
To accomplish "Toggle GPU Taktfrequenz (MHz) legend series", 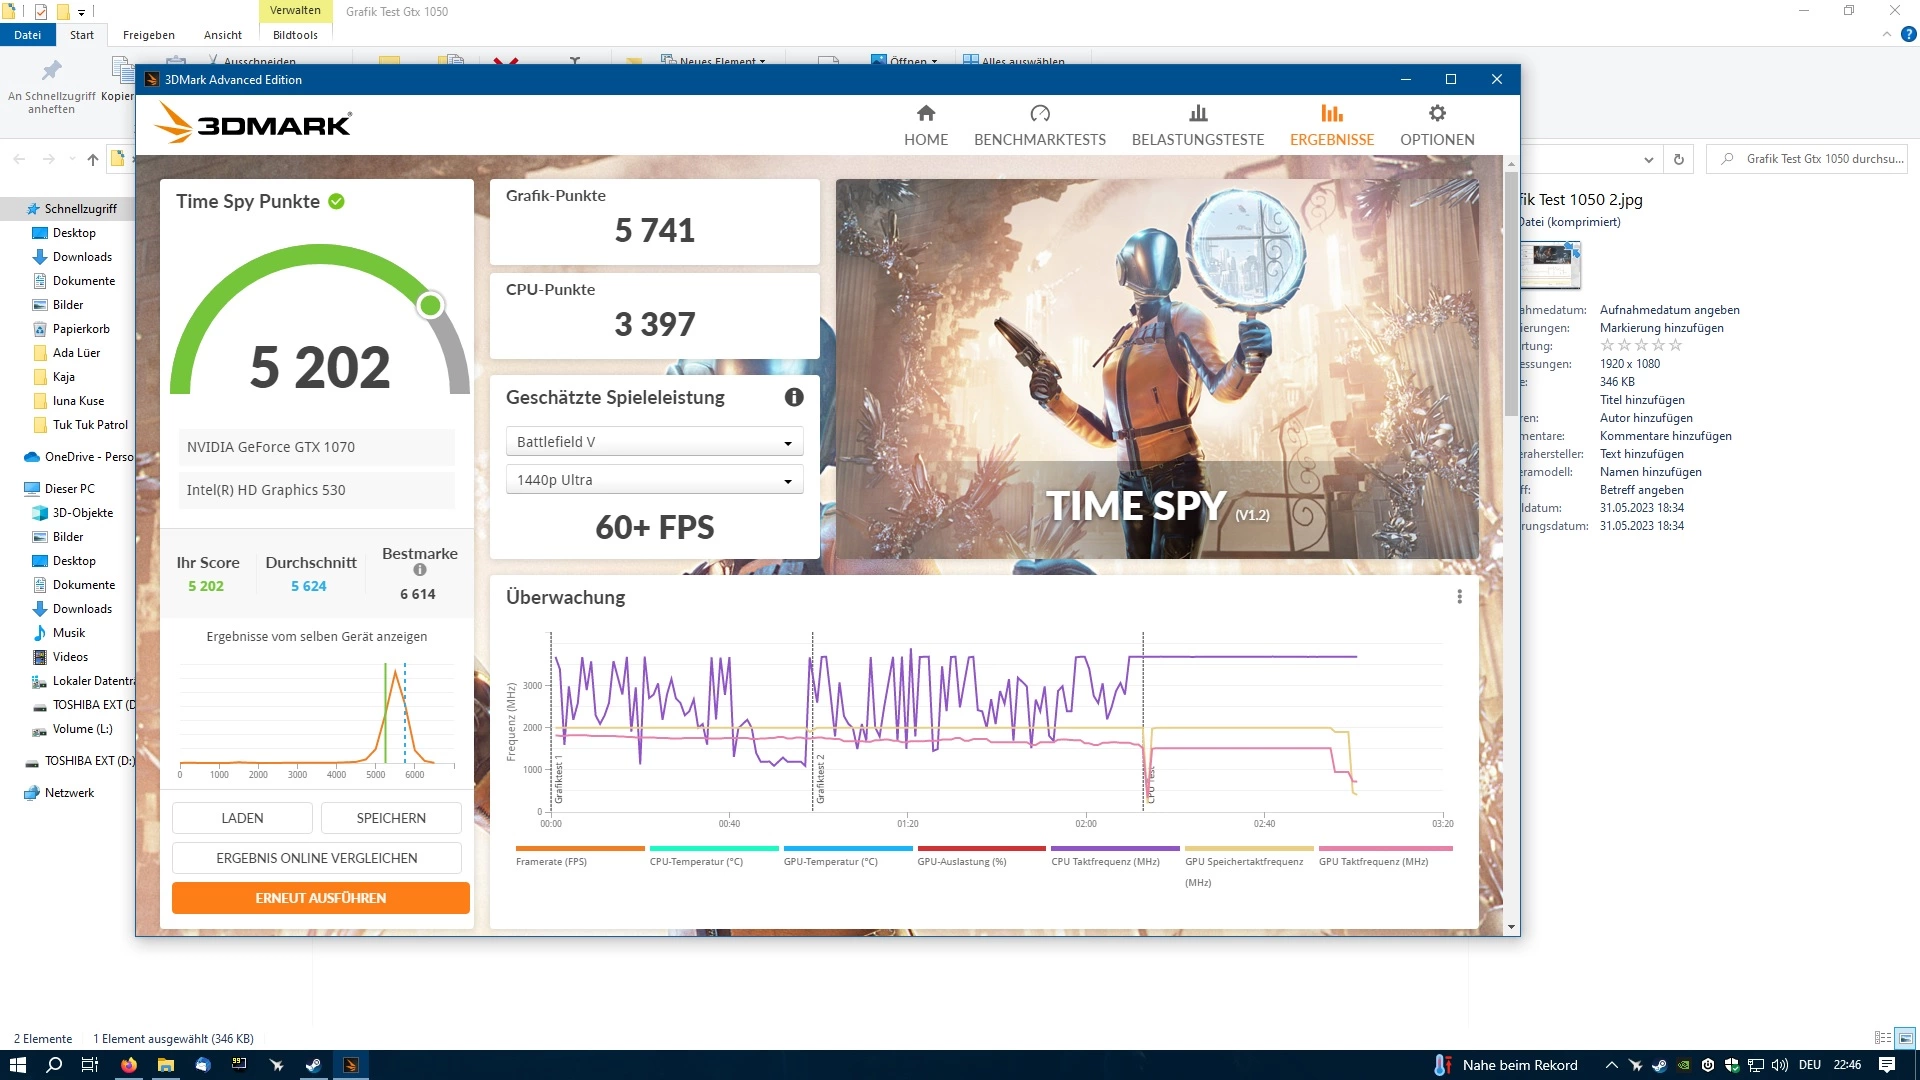I will [1385, 857].
